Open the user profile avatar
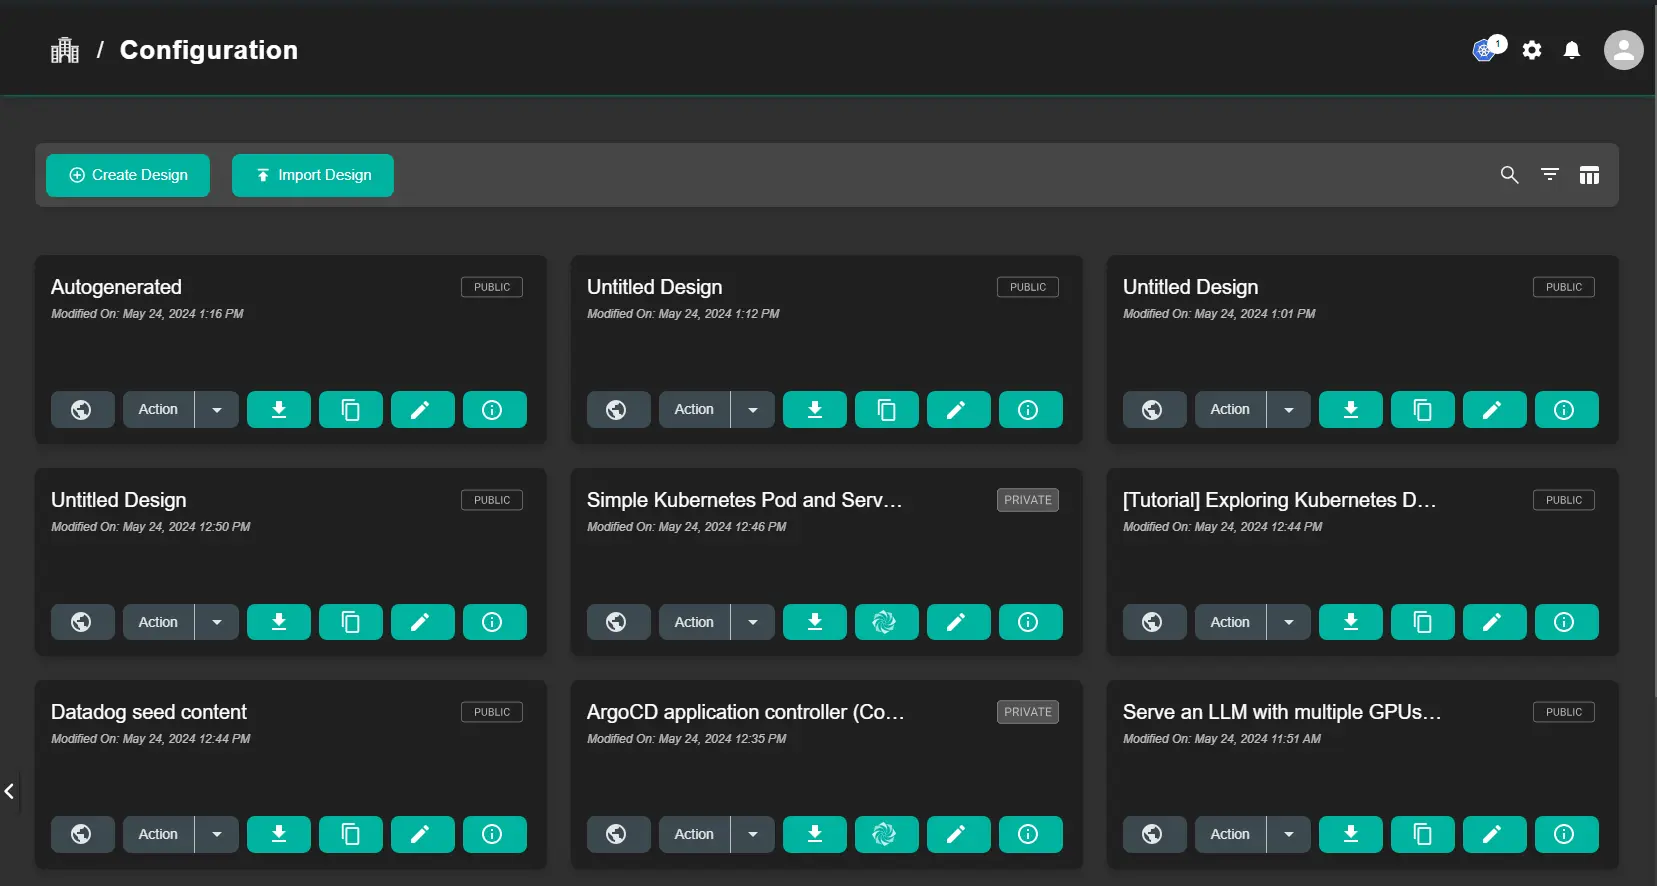This screenshot has width=1657, height=886. (x=1623, y=50)
